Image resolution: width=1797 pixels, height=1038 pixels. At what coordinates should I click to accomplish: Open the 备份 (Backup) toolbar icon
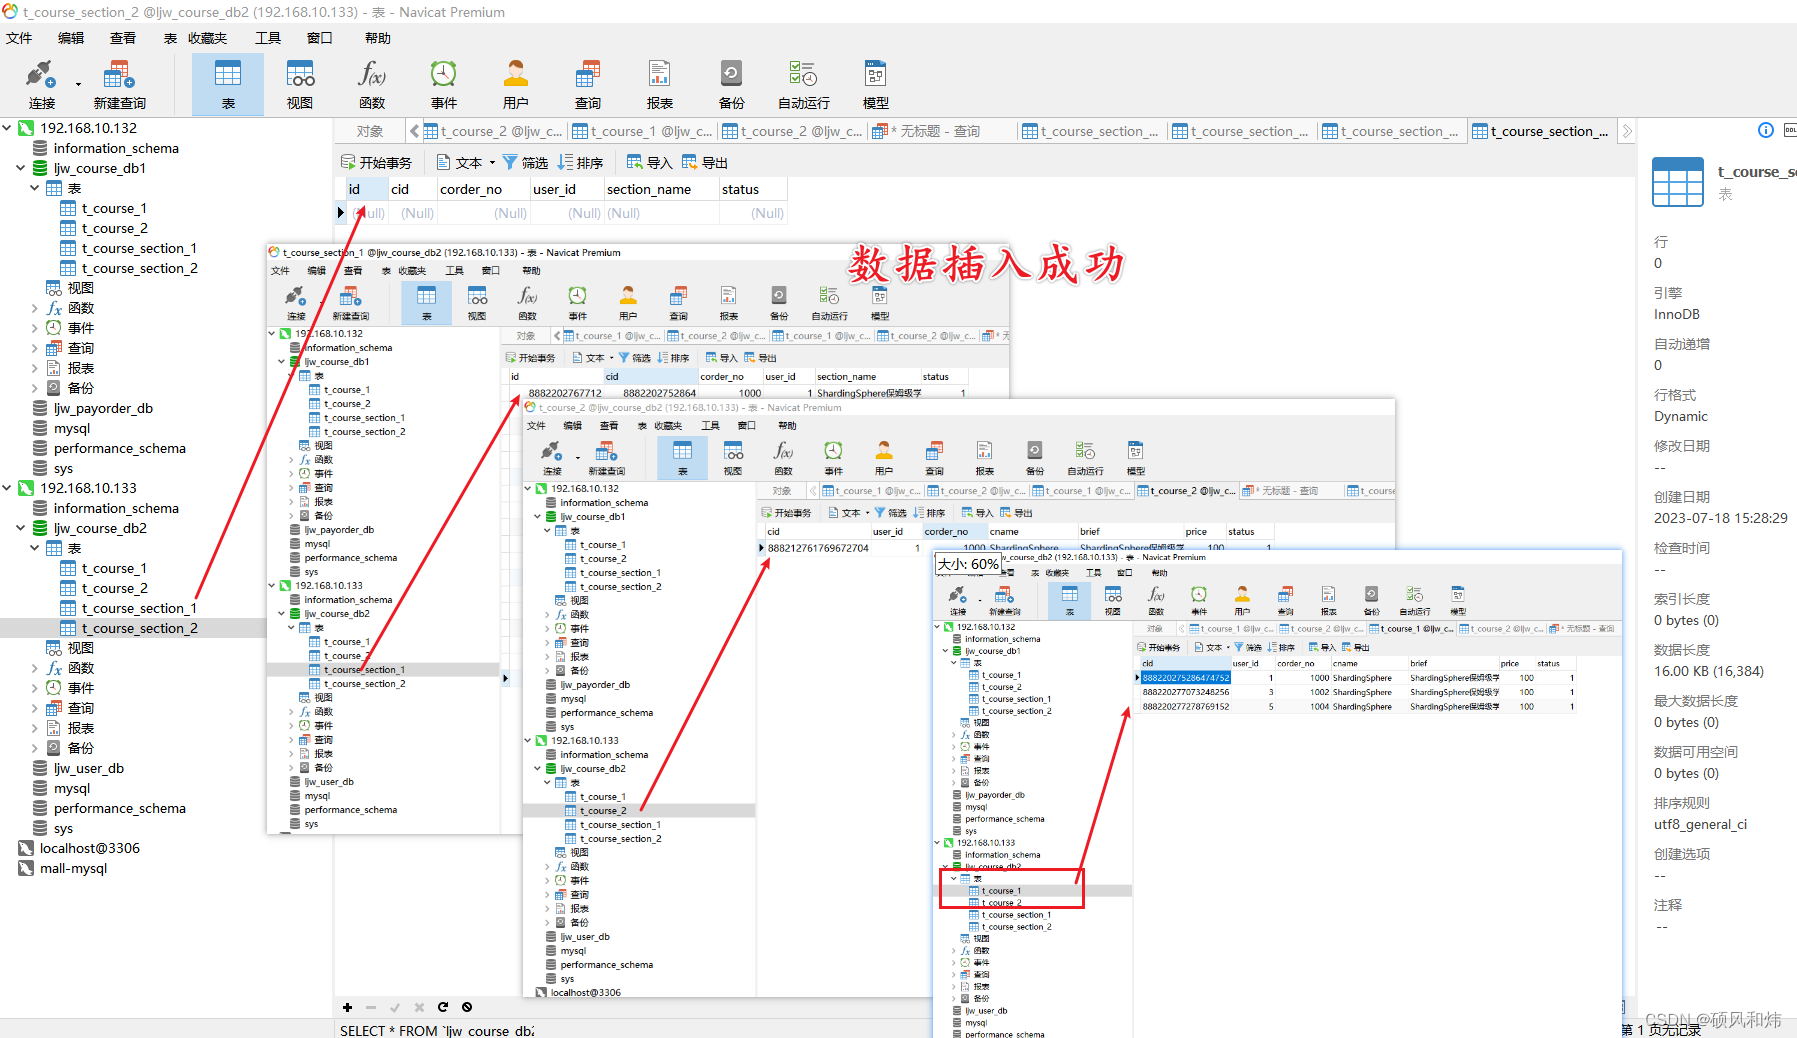[x=732, y=84]
